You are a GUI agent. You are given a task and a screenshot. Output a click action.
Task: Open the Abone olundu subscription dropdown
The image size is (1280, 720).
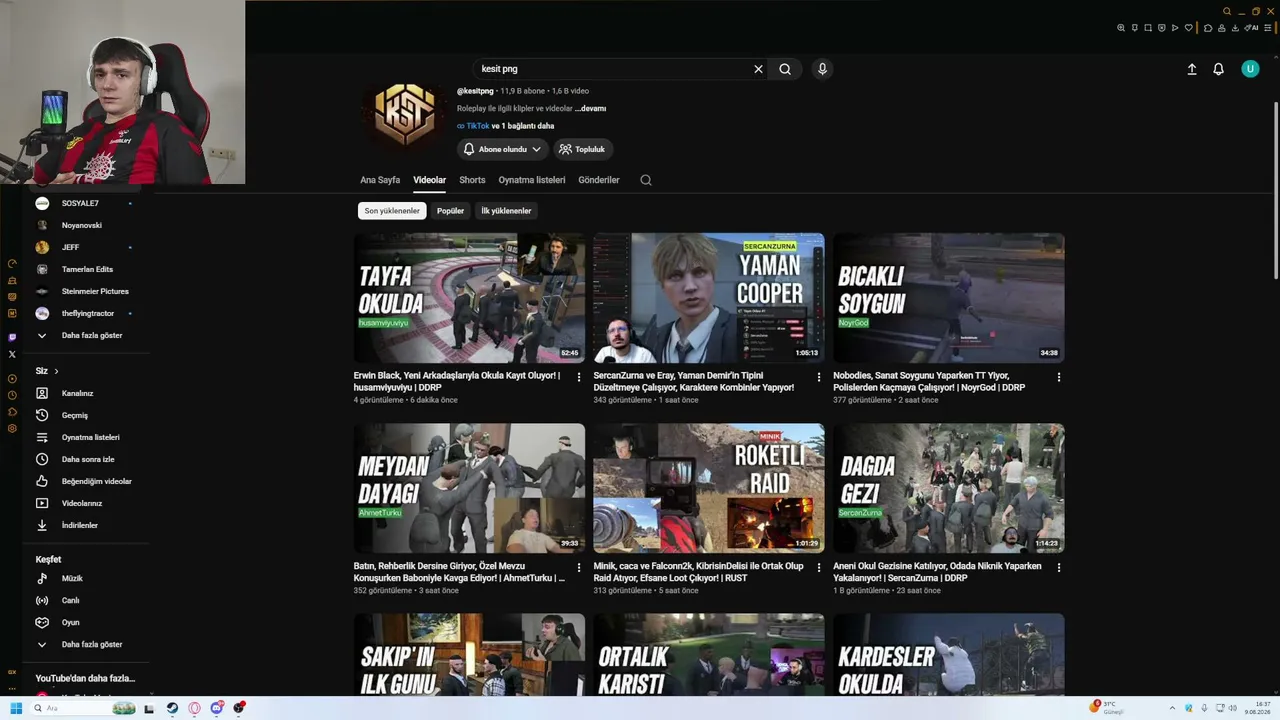503,149
